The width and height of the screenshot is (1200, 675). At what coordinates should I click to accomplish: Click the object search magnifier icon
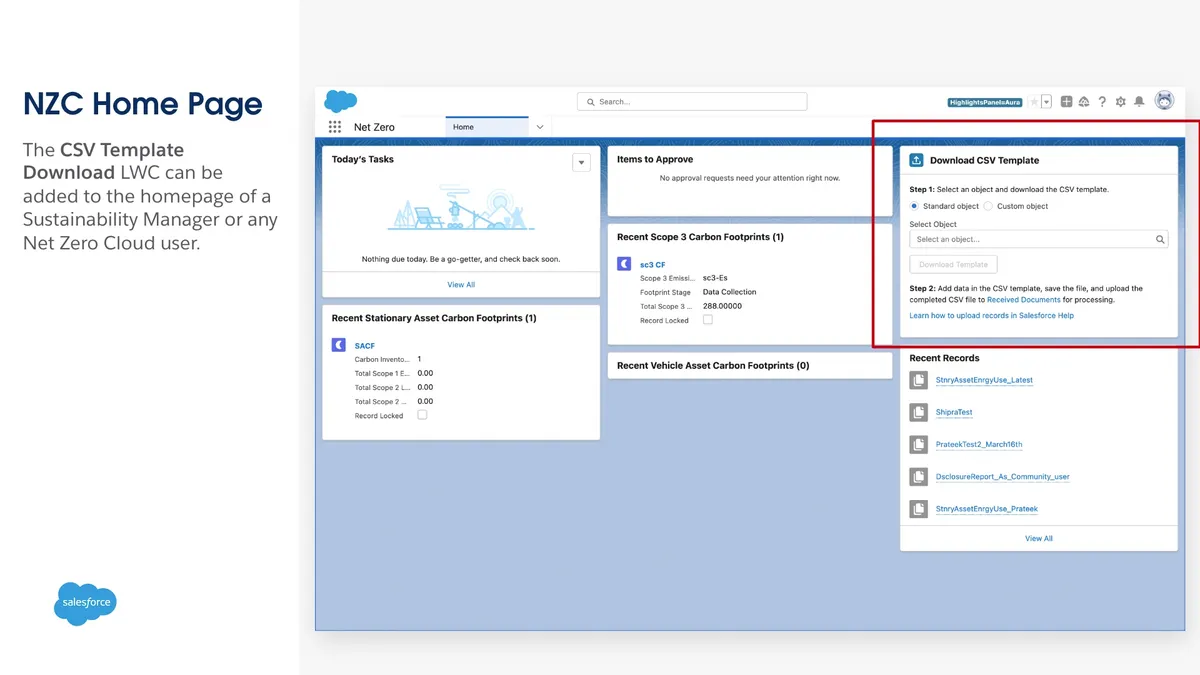(x=1160, y=240)
